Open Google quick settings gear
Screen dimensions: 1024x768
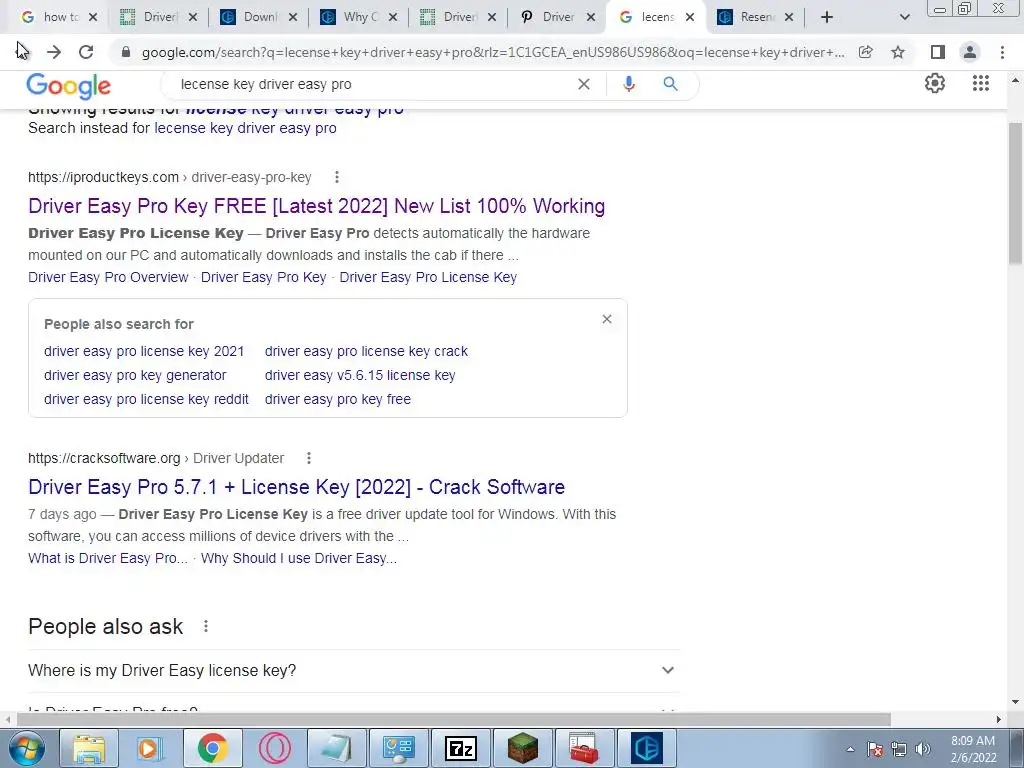tap(935, 83)
